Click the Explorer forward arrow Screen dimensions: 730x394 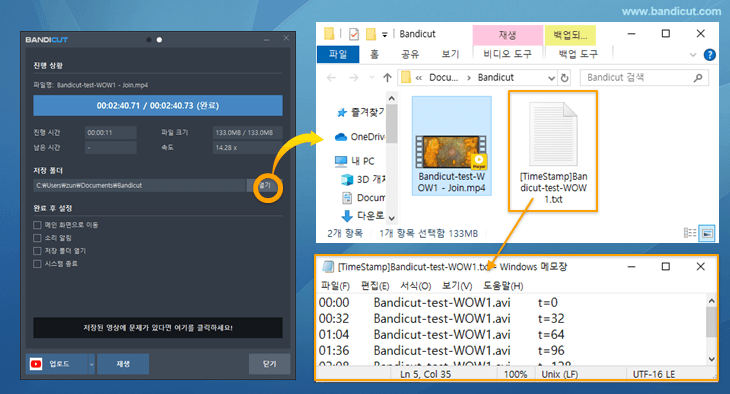coord(354,78)
